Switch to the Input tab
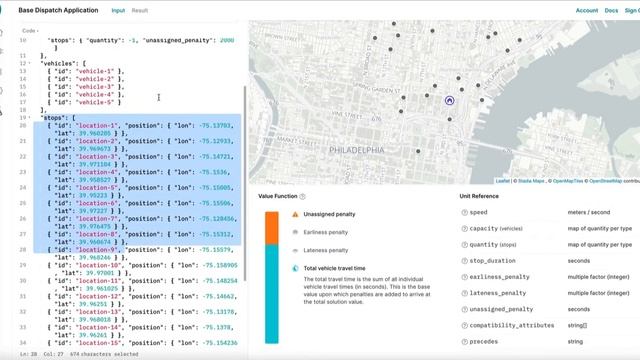The width and height of the screenshot is (640, 360). 118,11
